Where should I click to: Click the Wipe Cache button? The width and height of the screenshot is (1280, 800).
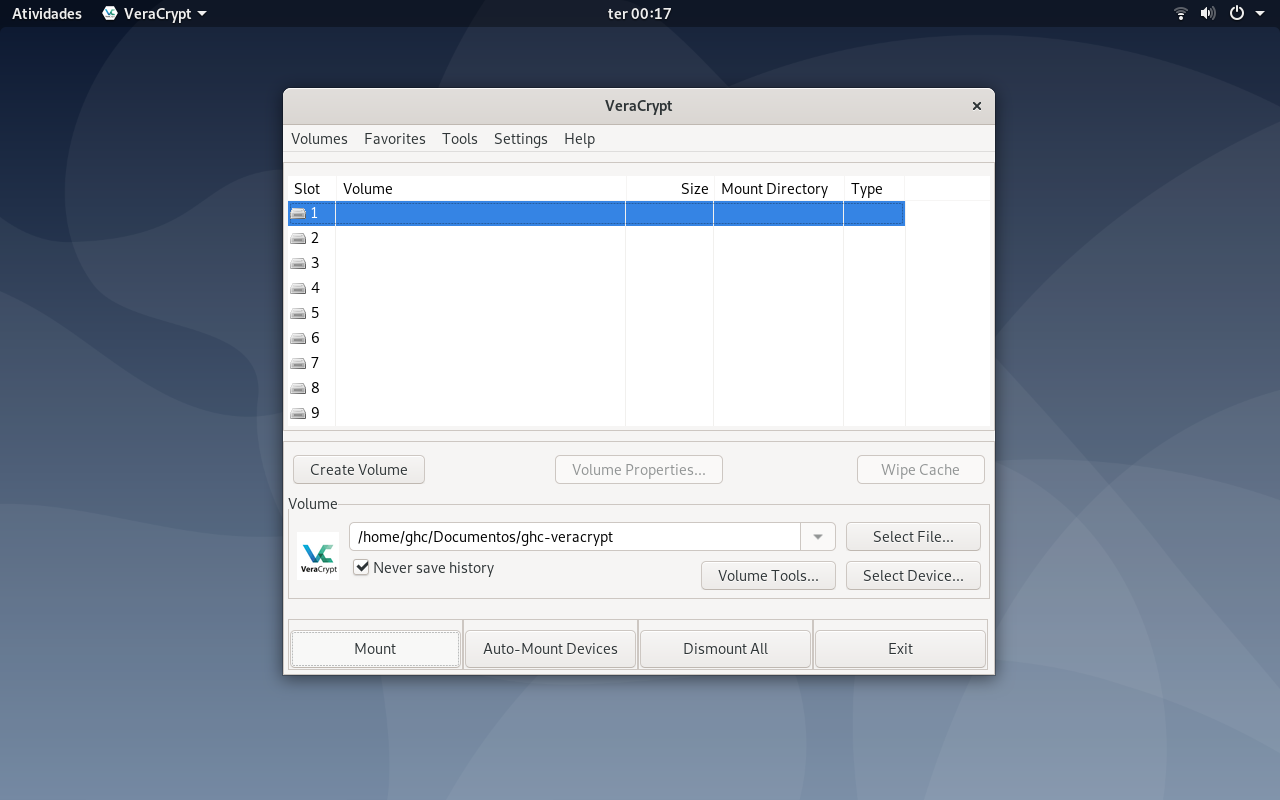(x=920, y=470)
